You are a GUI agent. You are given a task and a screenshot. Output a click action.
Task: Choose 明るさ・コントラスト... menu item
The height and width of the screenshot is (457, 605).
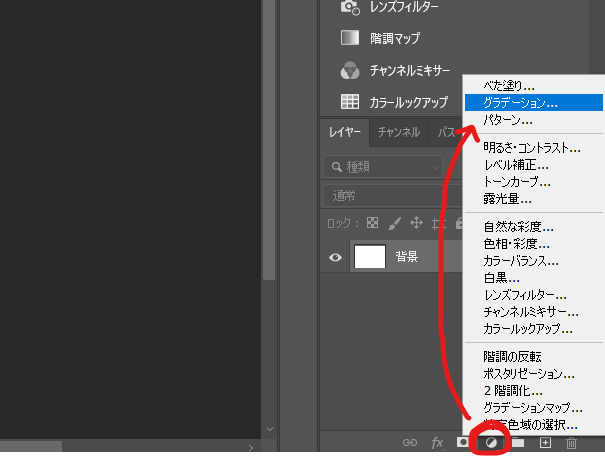(534, 148)
